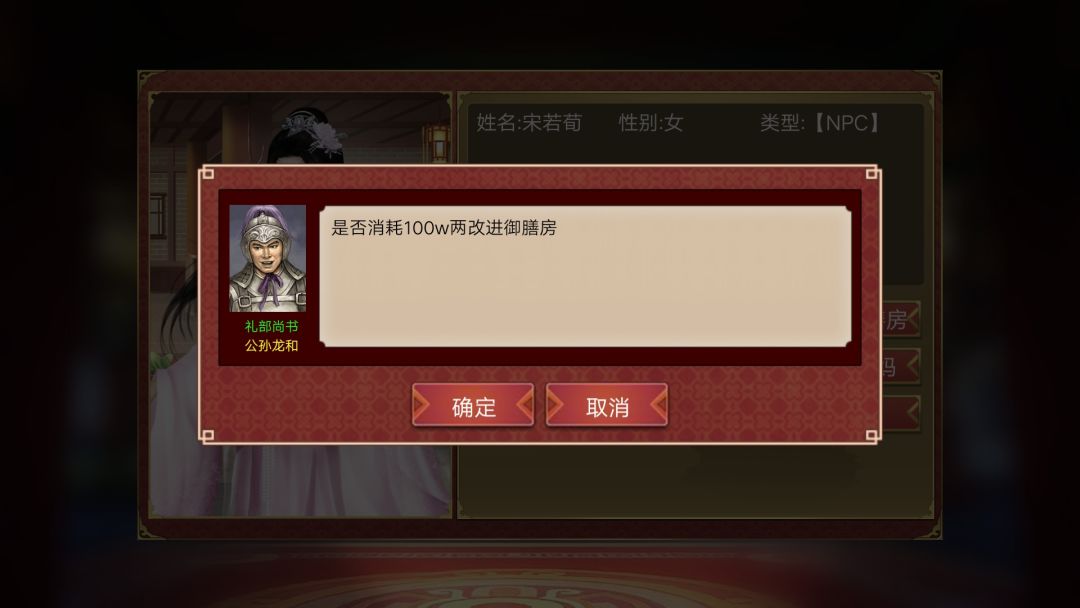The height and width of the screenshot is (608, 1080).
Task: Click the 是否消耗100w两改进御膳房 message text
Action: point(444,228)
